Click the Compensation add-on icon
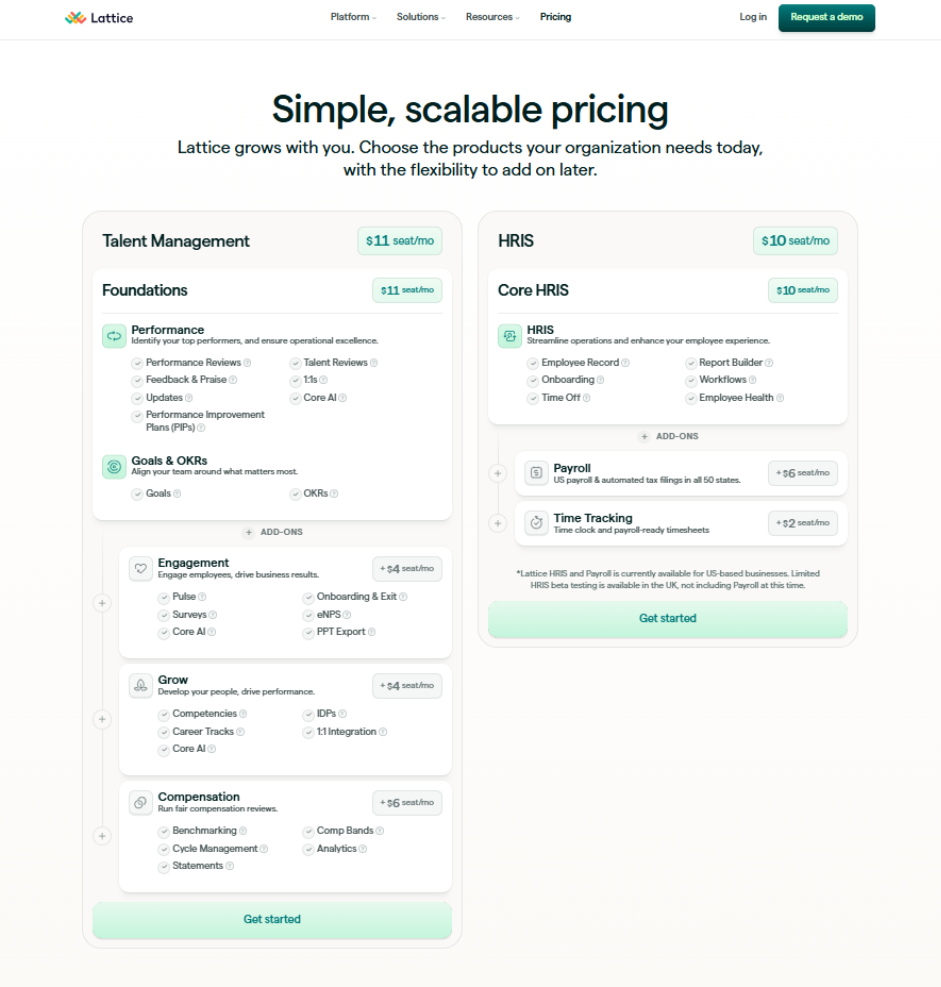Screen dimensions: 941x987 click(x=141, y=803)
